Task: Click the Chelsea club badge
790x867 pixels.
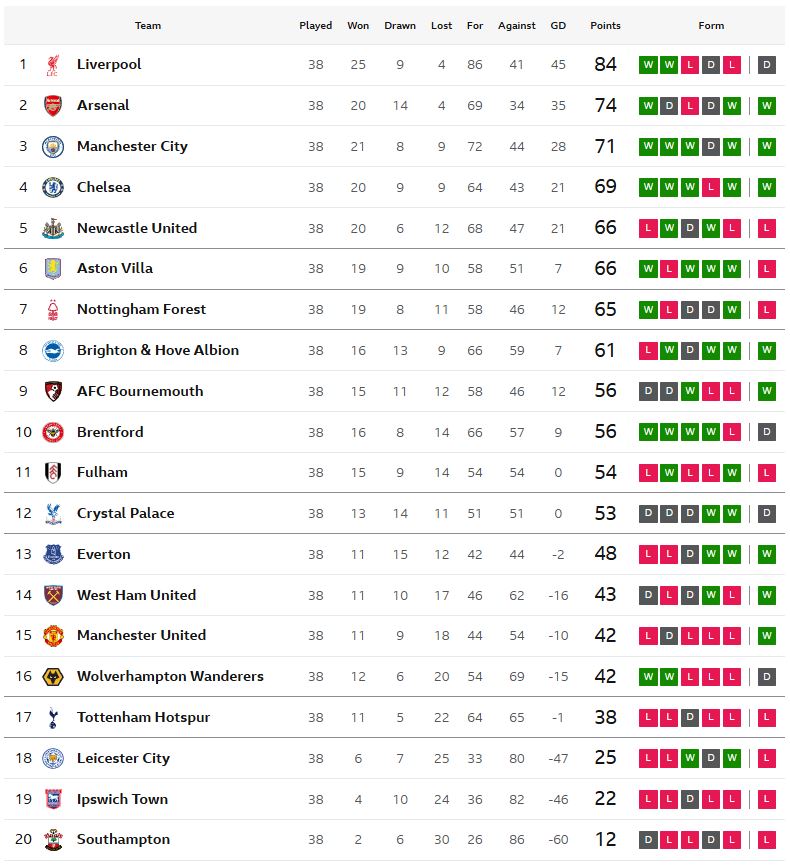Action: pos(53,187)
